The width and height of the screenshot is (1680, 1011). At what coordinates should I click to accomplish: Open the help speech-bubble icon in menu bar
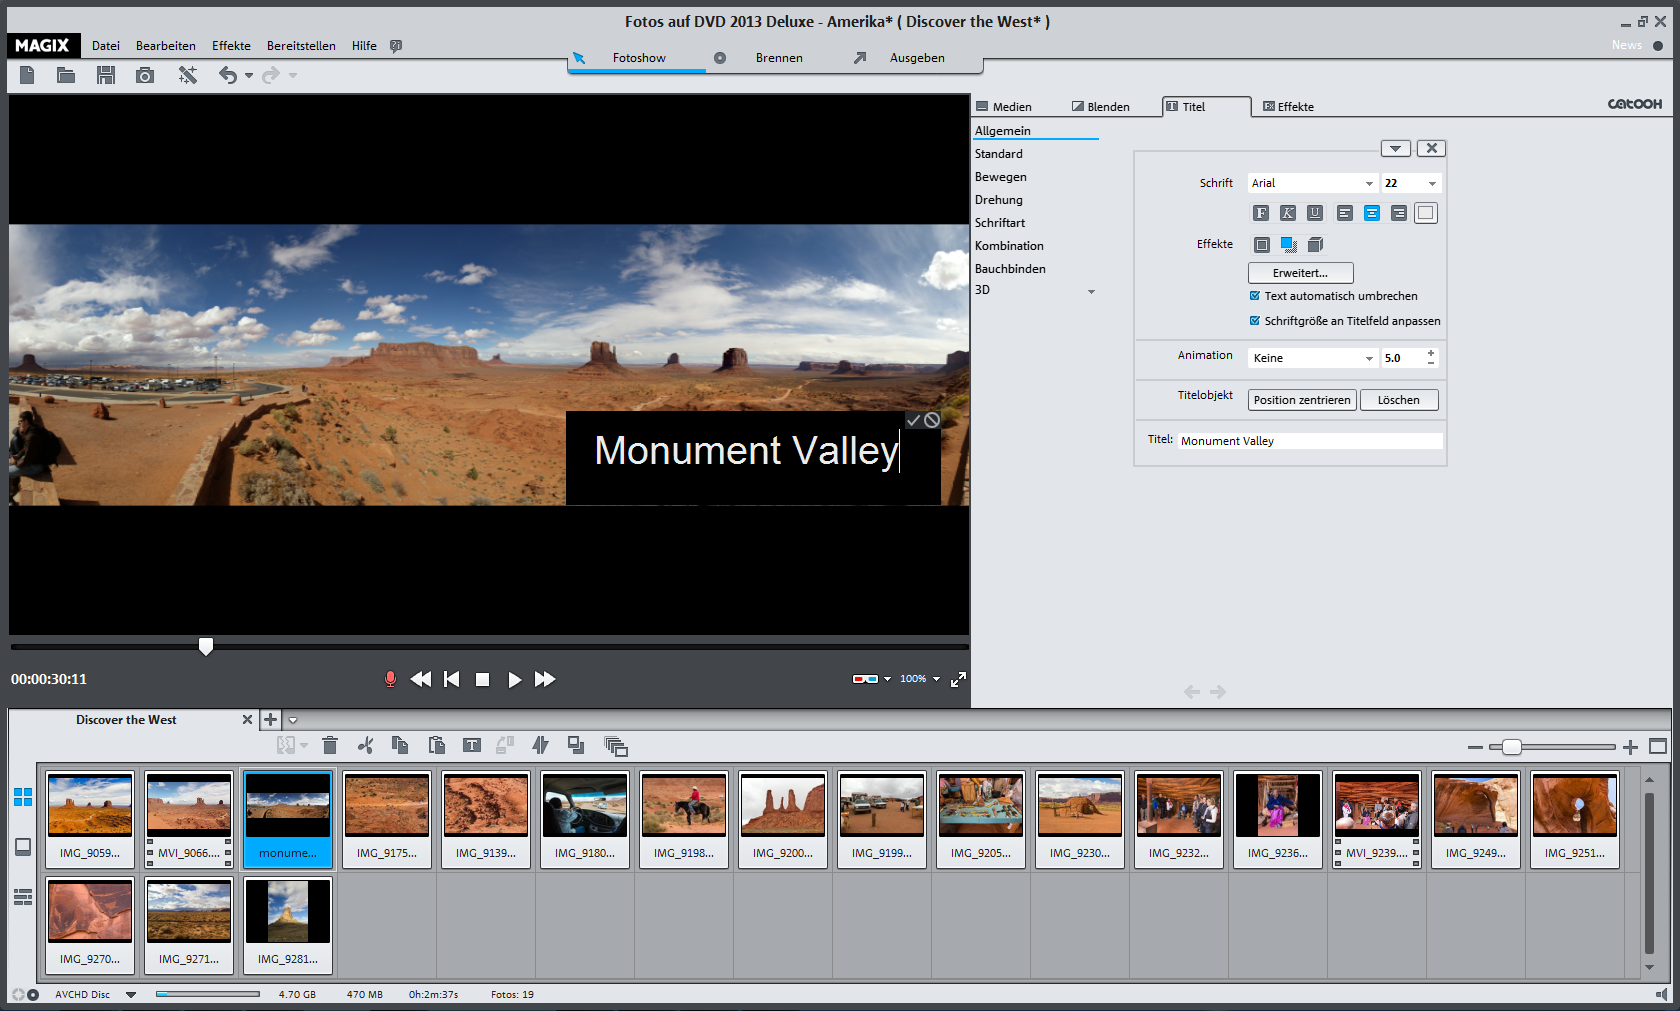[x=396, y=46]
